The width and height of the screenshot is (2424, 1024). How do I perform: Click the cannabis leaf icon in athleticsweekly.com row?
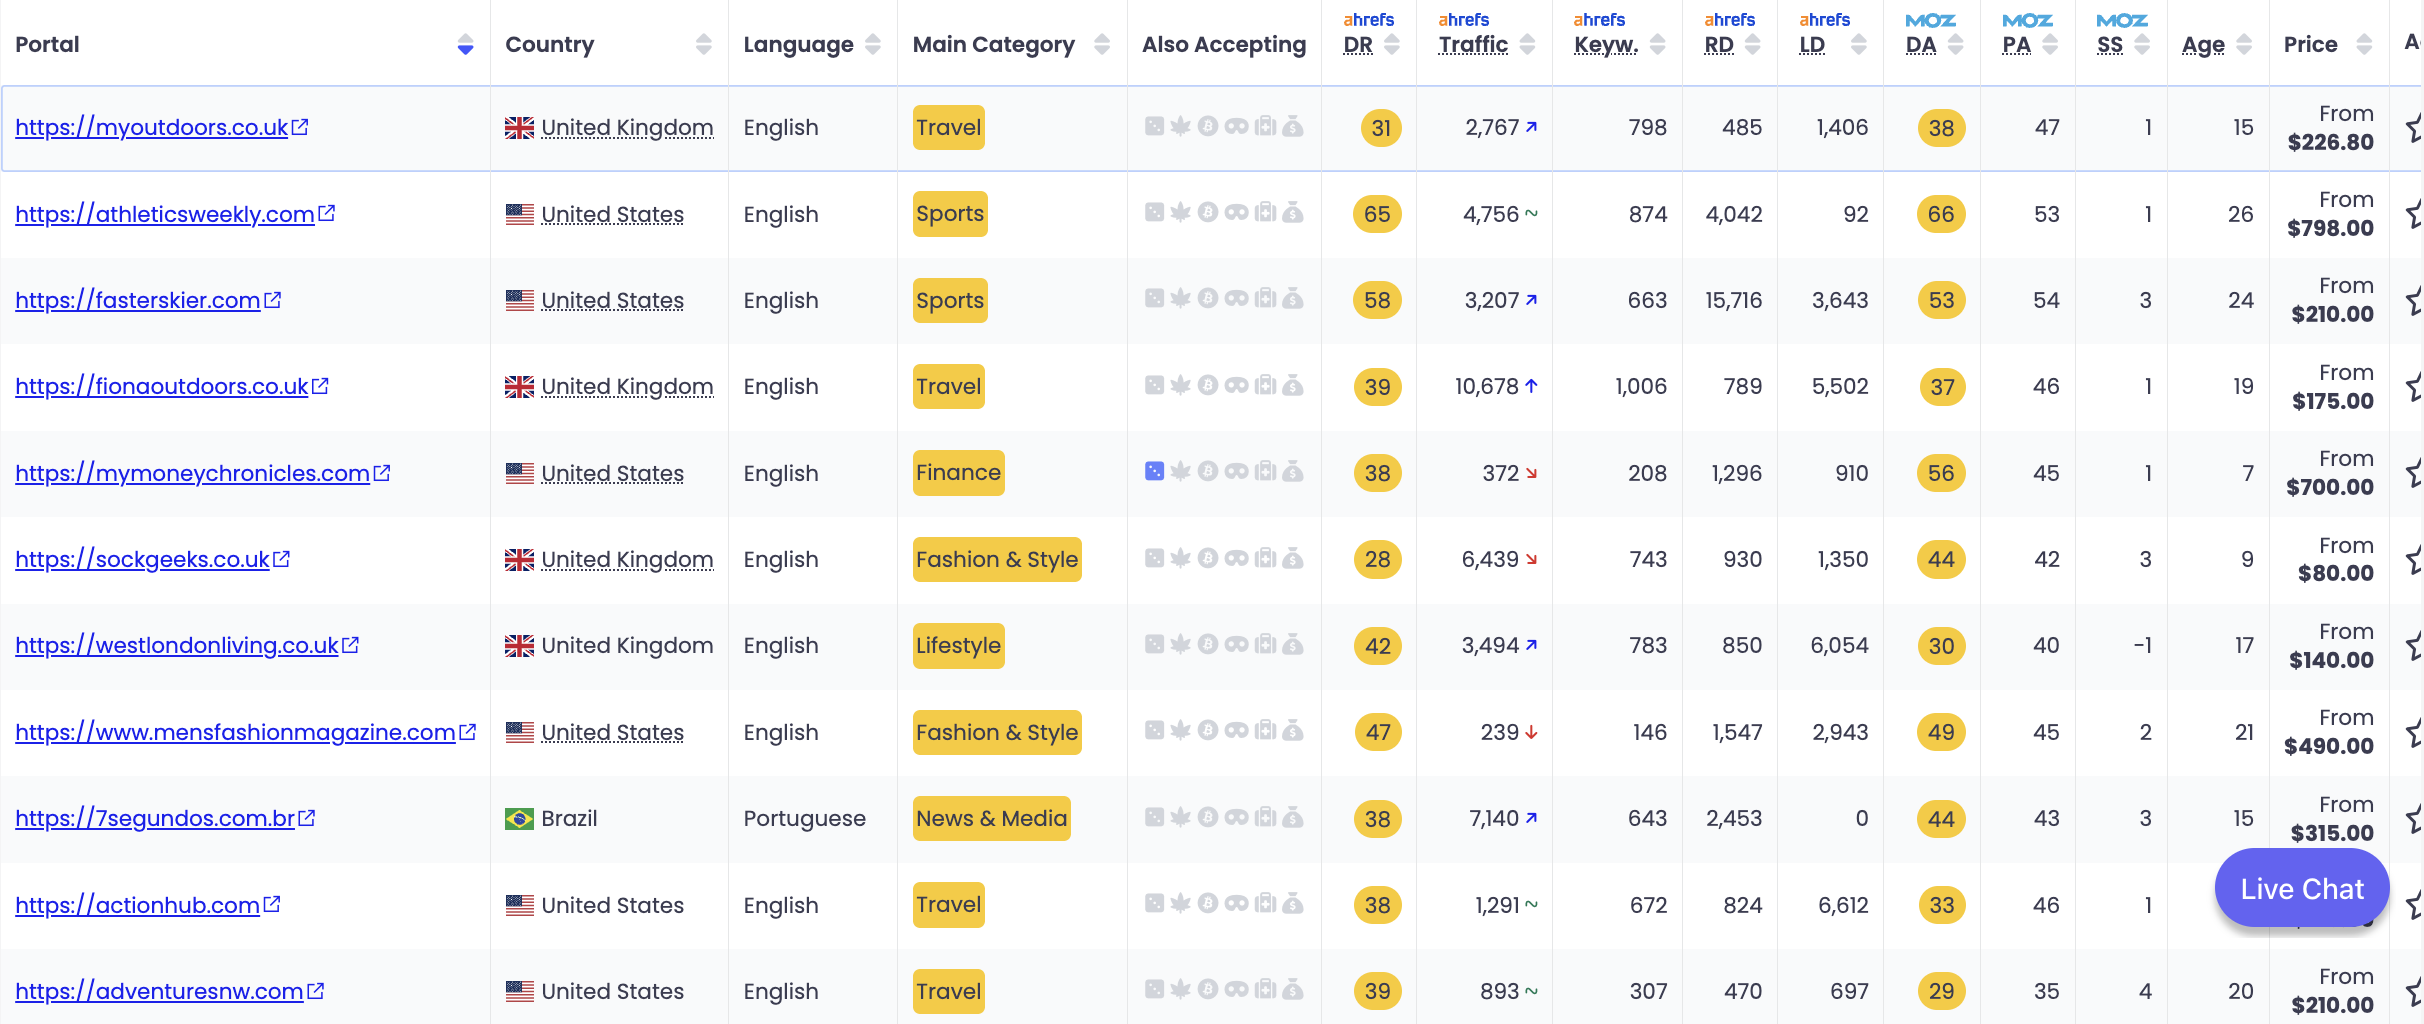pyautogui.click(x=1181, y=212)
